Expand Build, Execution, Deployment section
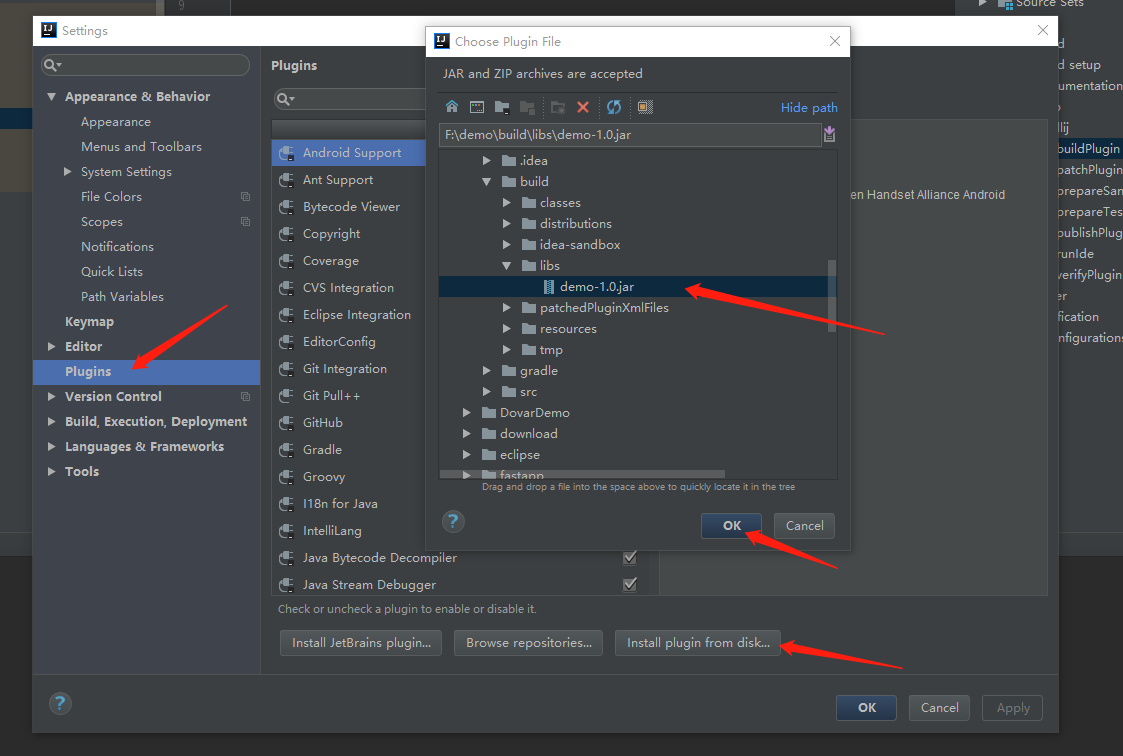This screenshot has height=756, width=1123. tap(52, 421)
